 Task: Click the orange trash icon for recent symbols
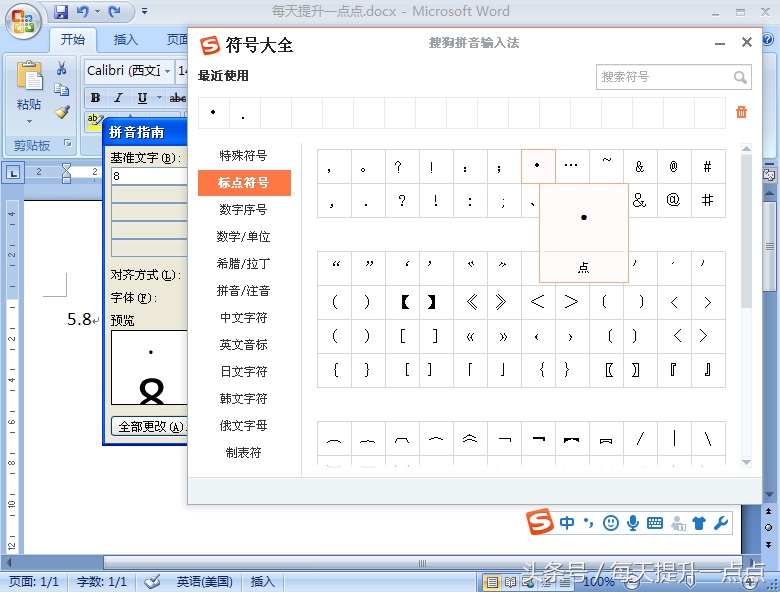tap(741, 112)
